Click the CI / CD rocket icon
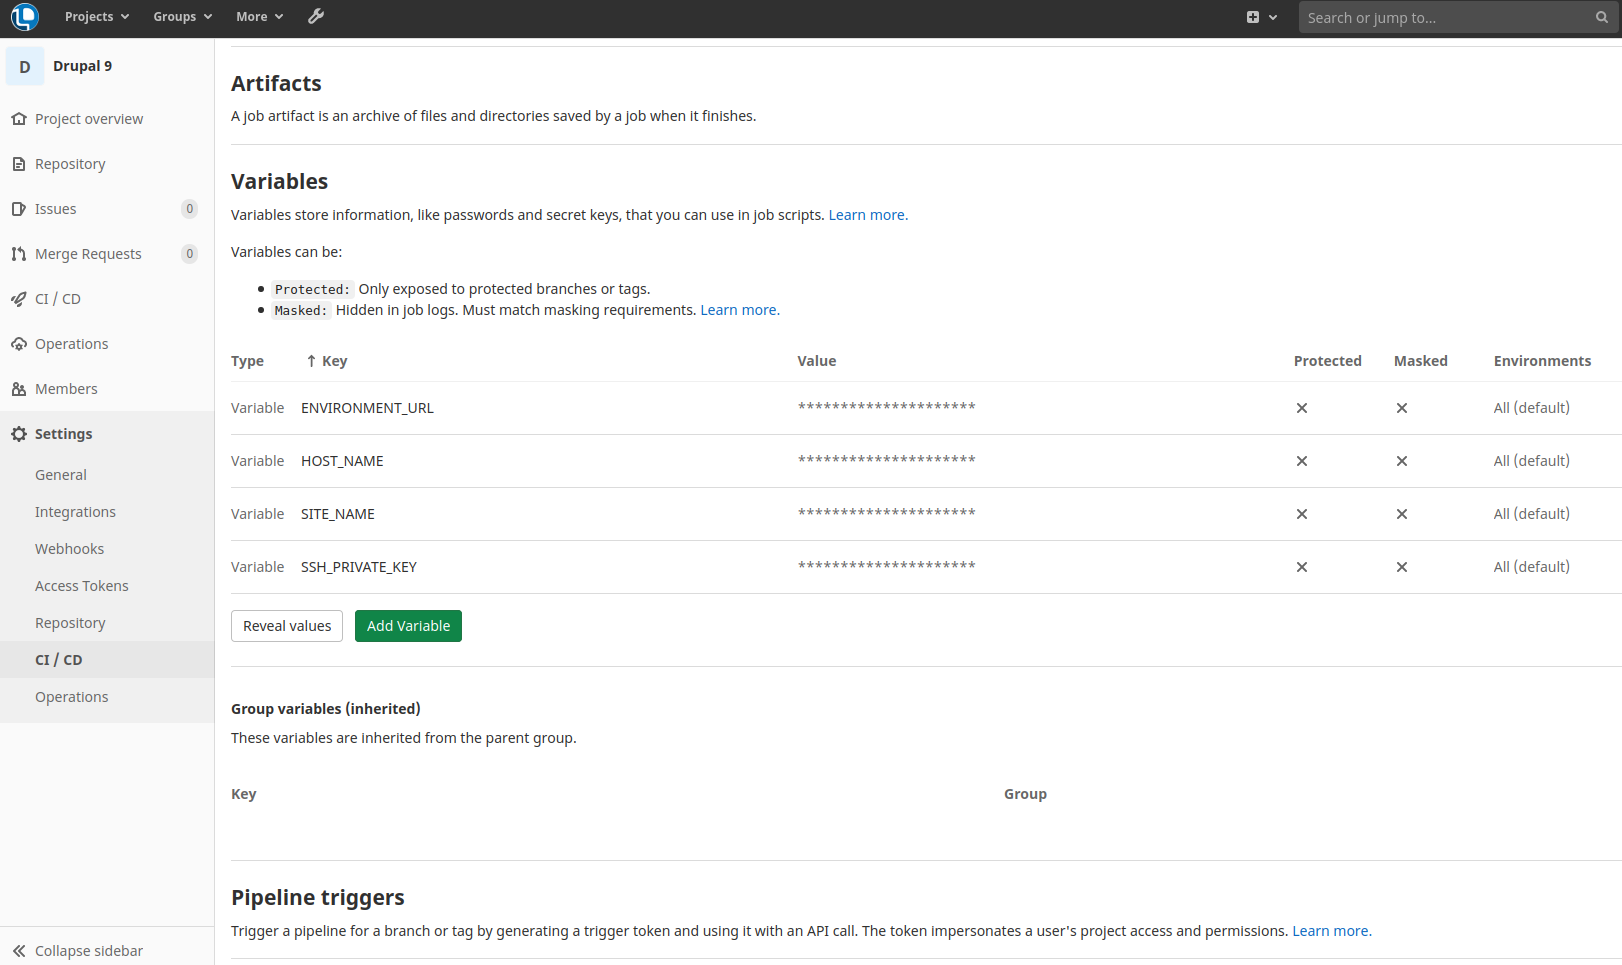The height and width of the screenshot is (965, 1622). 19,299
